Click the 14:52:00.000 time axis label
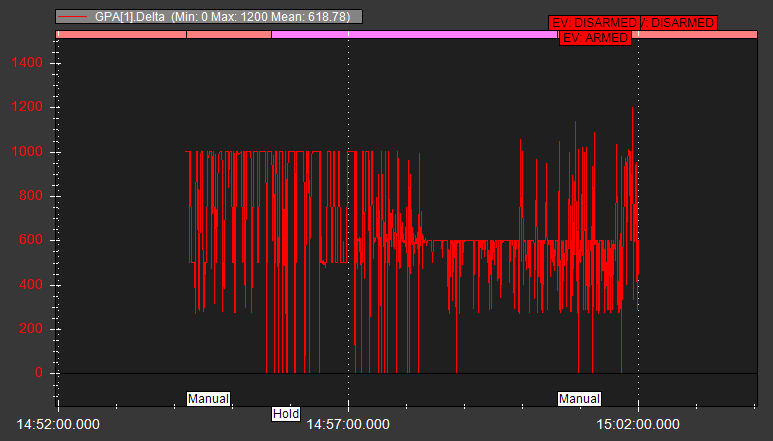Image resolution: width=773 pixels, height=441 pixels. click(x=58, y=424)
